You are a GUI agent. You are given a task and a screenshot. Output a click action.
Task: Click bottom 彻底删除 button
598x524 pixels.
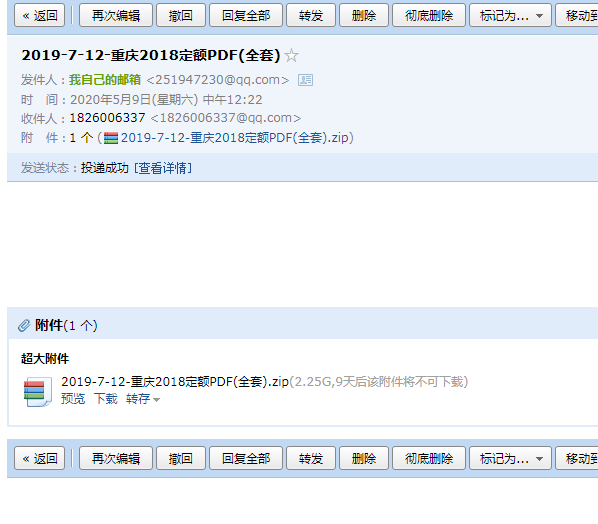(429, 458)
